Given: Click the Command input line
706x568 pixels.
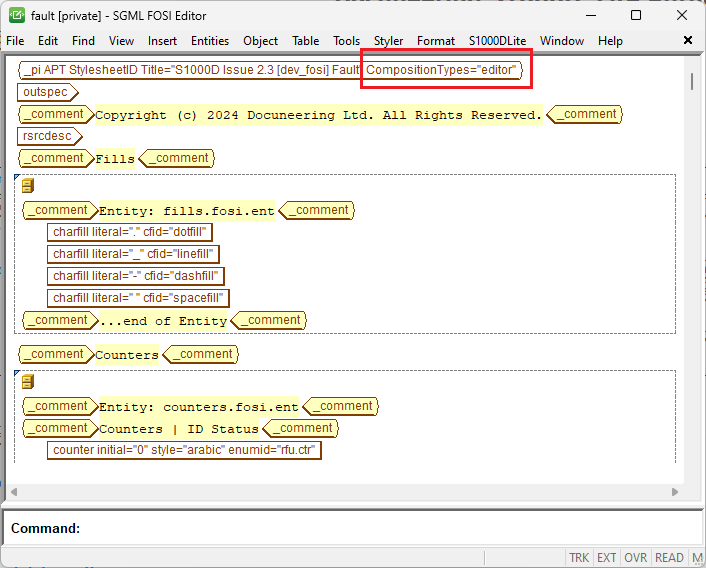Looking at the screenshot, I should click(353, 528).
